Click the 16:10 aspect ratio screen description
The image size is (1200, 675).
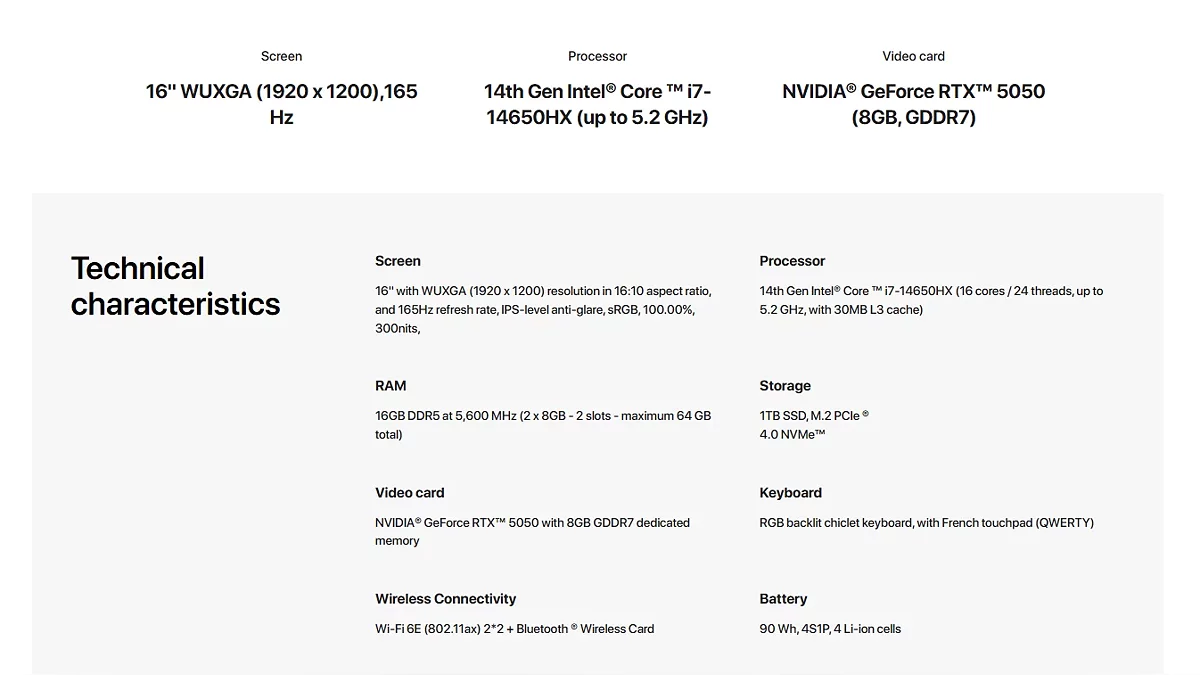point(543,309)
